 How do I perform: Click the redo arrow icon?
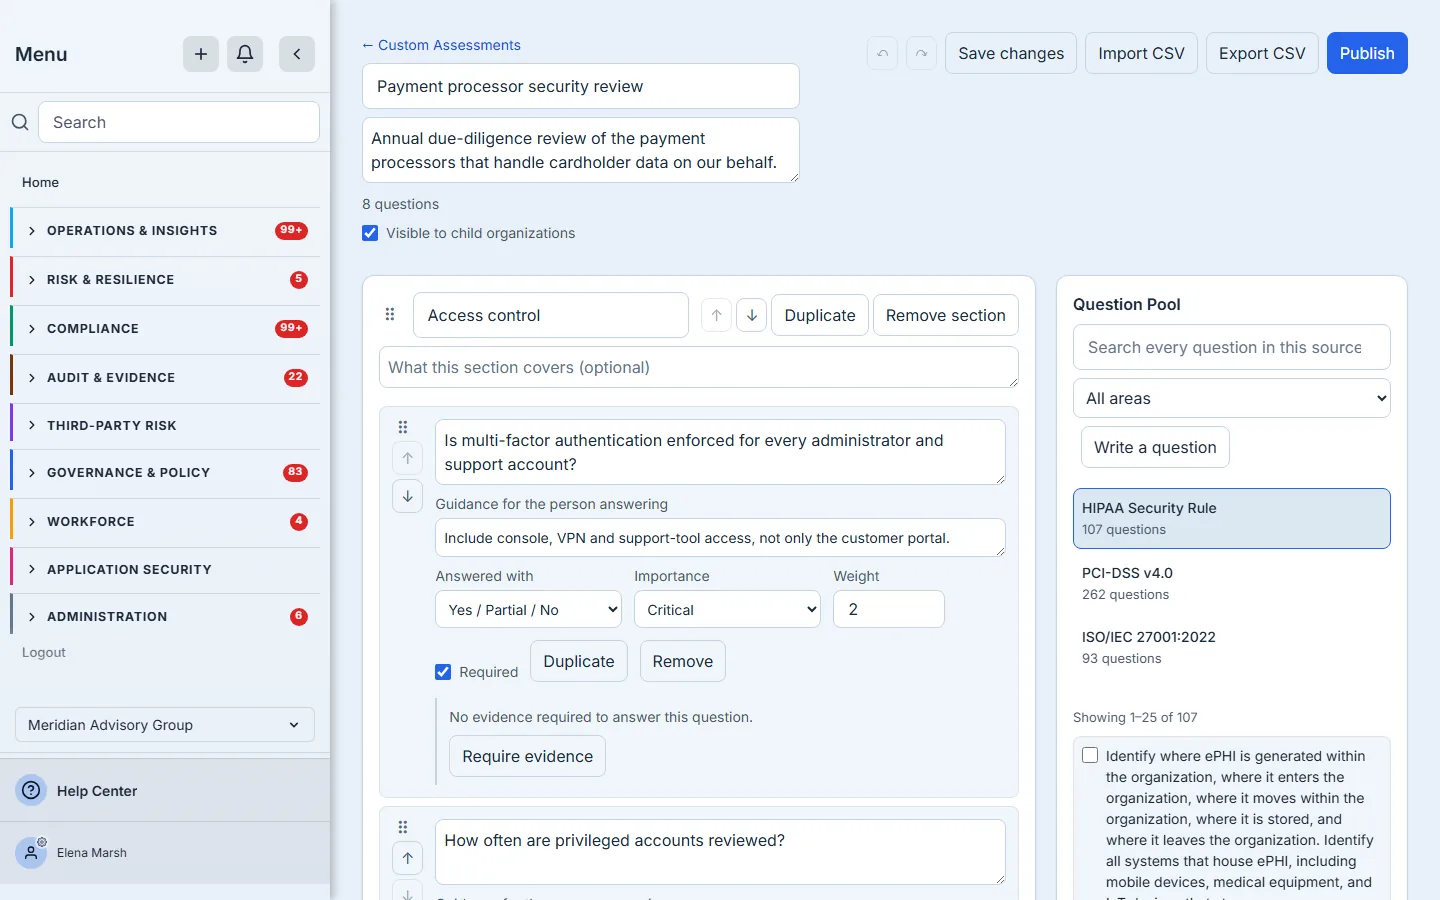(x=921, y=53)
